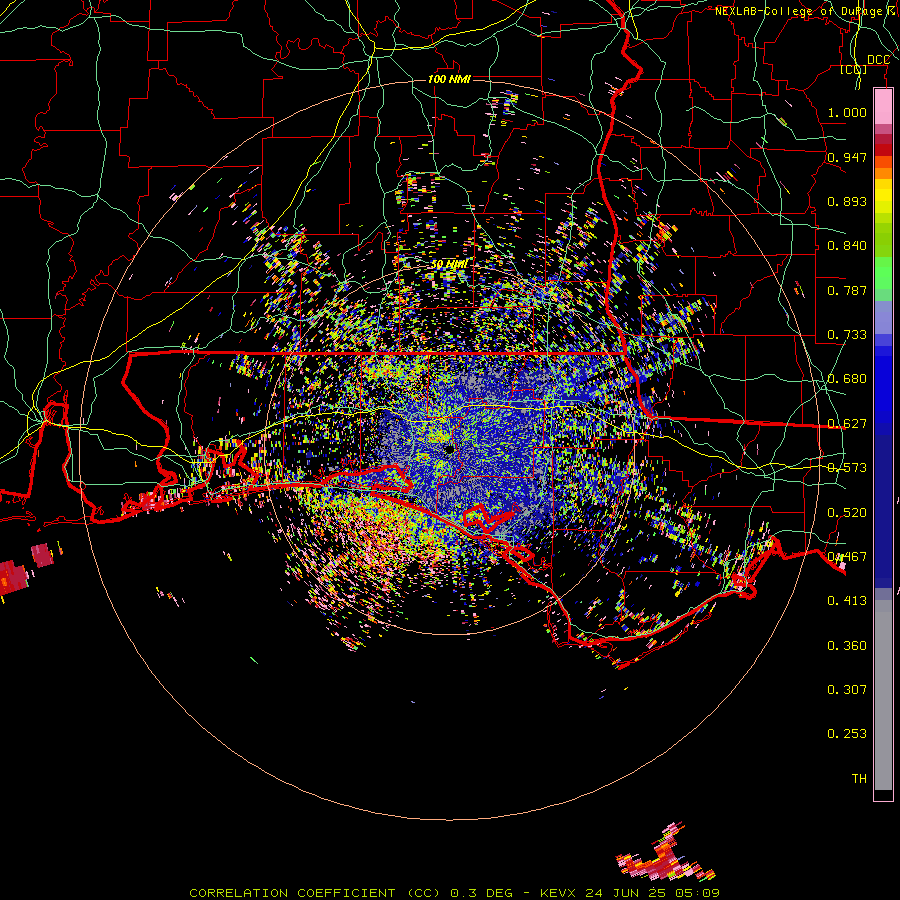900x900 pixels.
Task: Select the 0.787 legend value
Action: (x=847, y=290)
